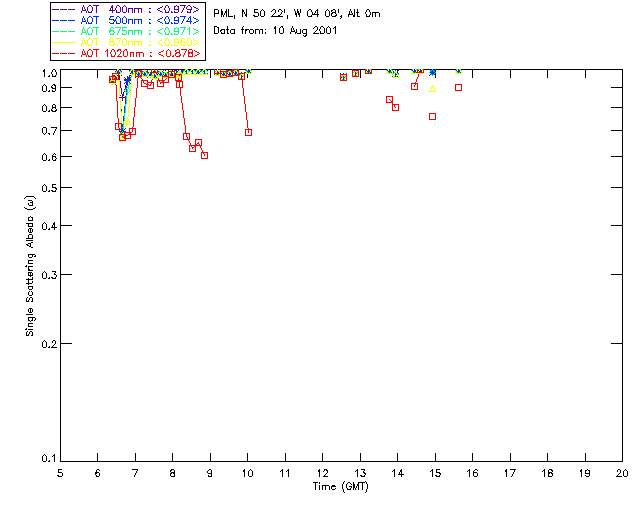Viewport: 640px width, 512px height.
Task: Click the 'Data from: 10 Aug 2001' text
Action: click(x=275, y=31)
